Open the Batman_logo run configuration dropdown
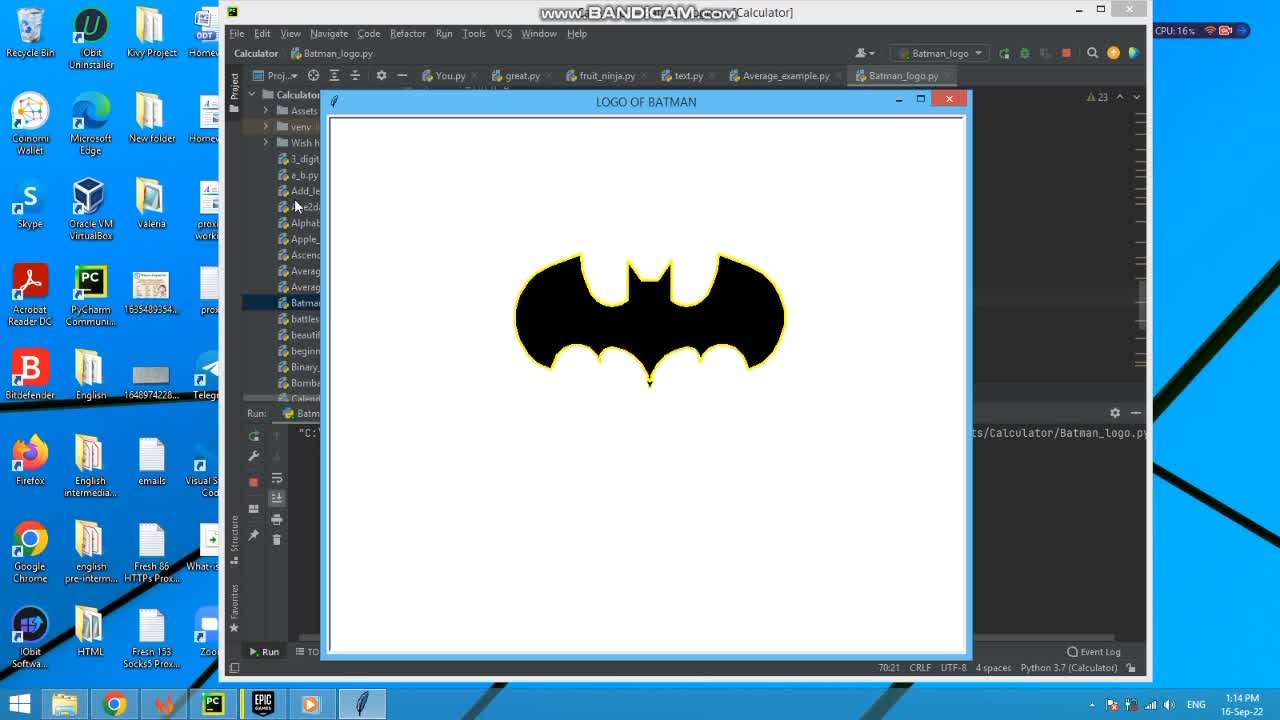Viewport: 1280px width, 720px height. pyautogui.click(x=940, y=53)
